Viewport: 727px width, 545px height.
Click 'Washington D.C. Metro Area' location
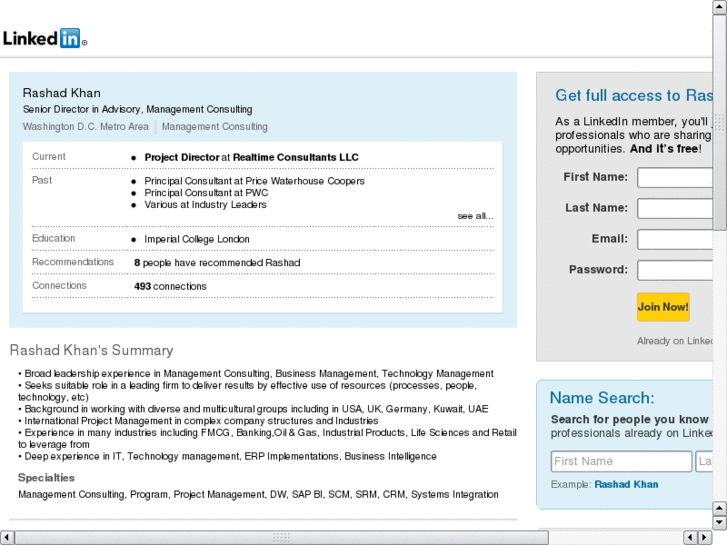tap(86, 127)
